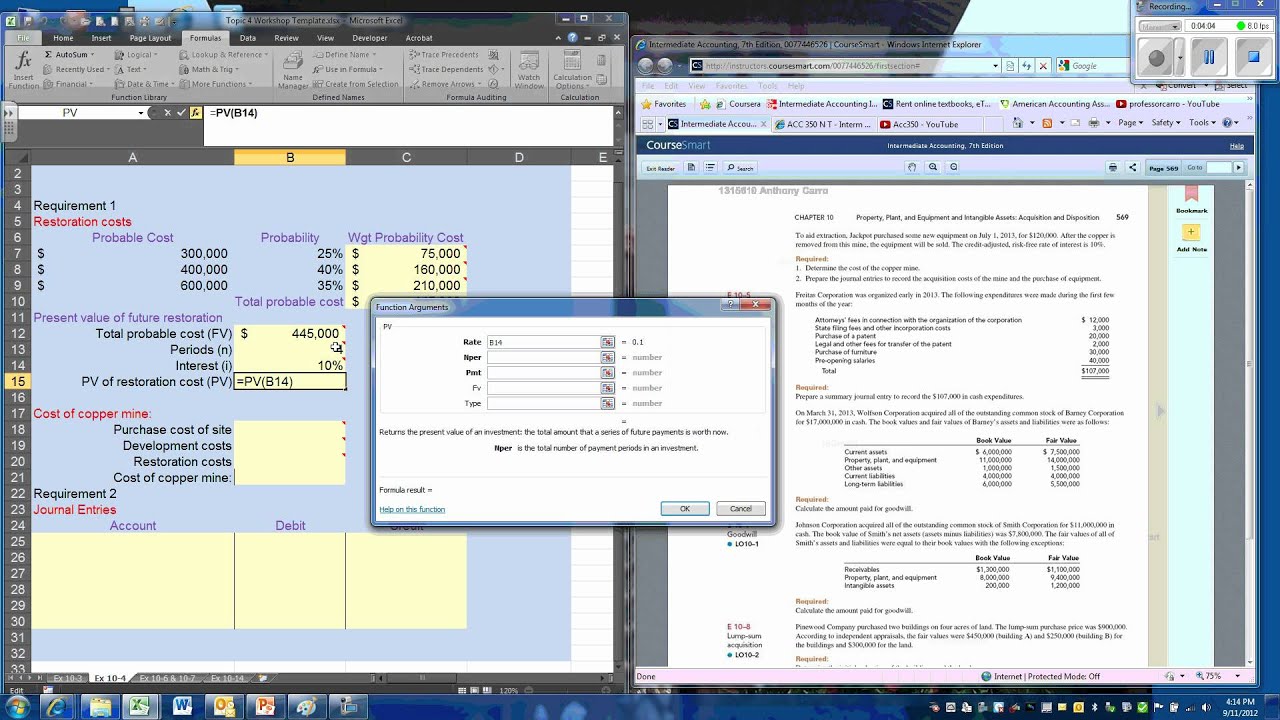Stop the screen recording
Screen dimensions: 1280x720
[x=1253, y=58]
